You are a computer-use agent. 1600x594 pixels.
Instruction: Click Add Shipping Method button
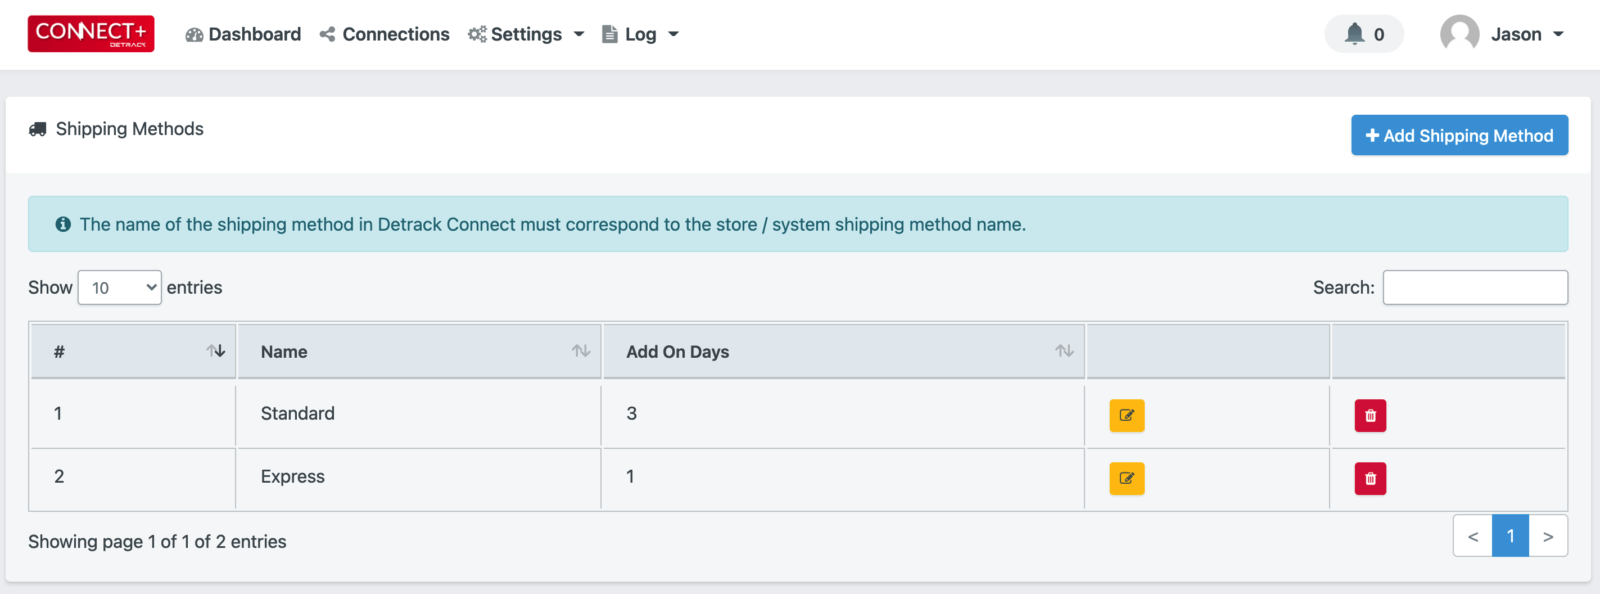pos(1459,135)
